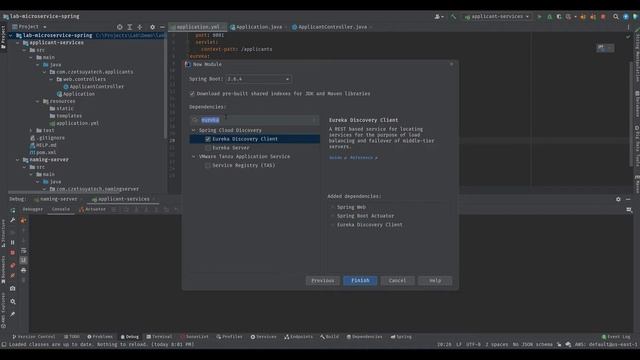Hide the Project panel with minus icon

(x=162, y=27)
